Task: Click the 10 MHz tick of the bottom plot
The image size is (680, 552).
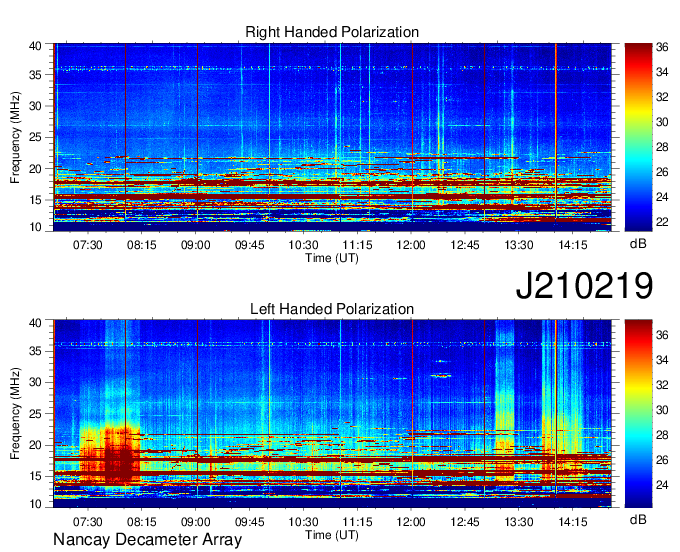Action: pyautogui.click(x=35, y=504)
